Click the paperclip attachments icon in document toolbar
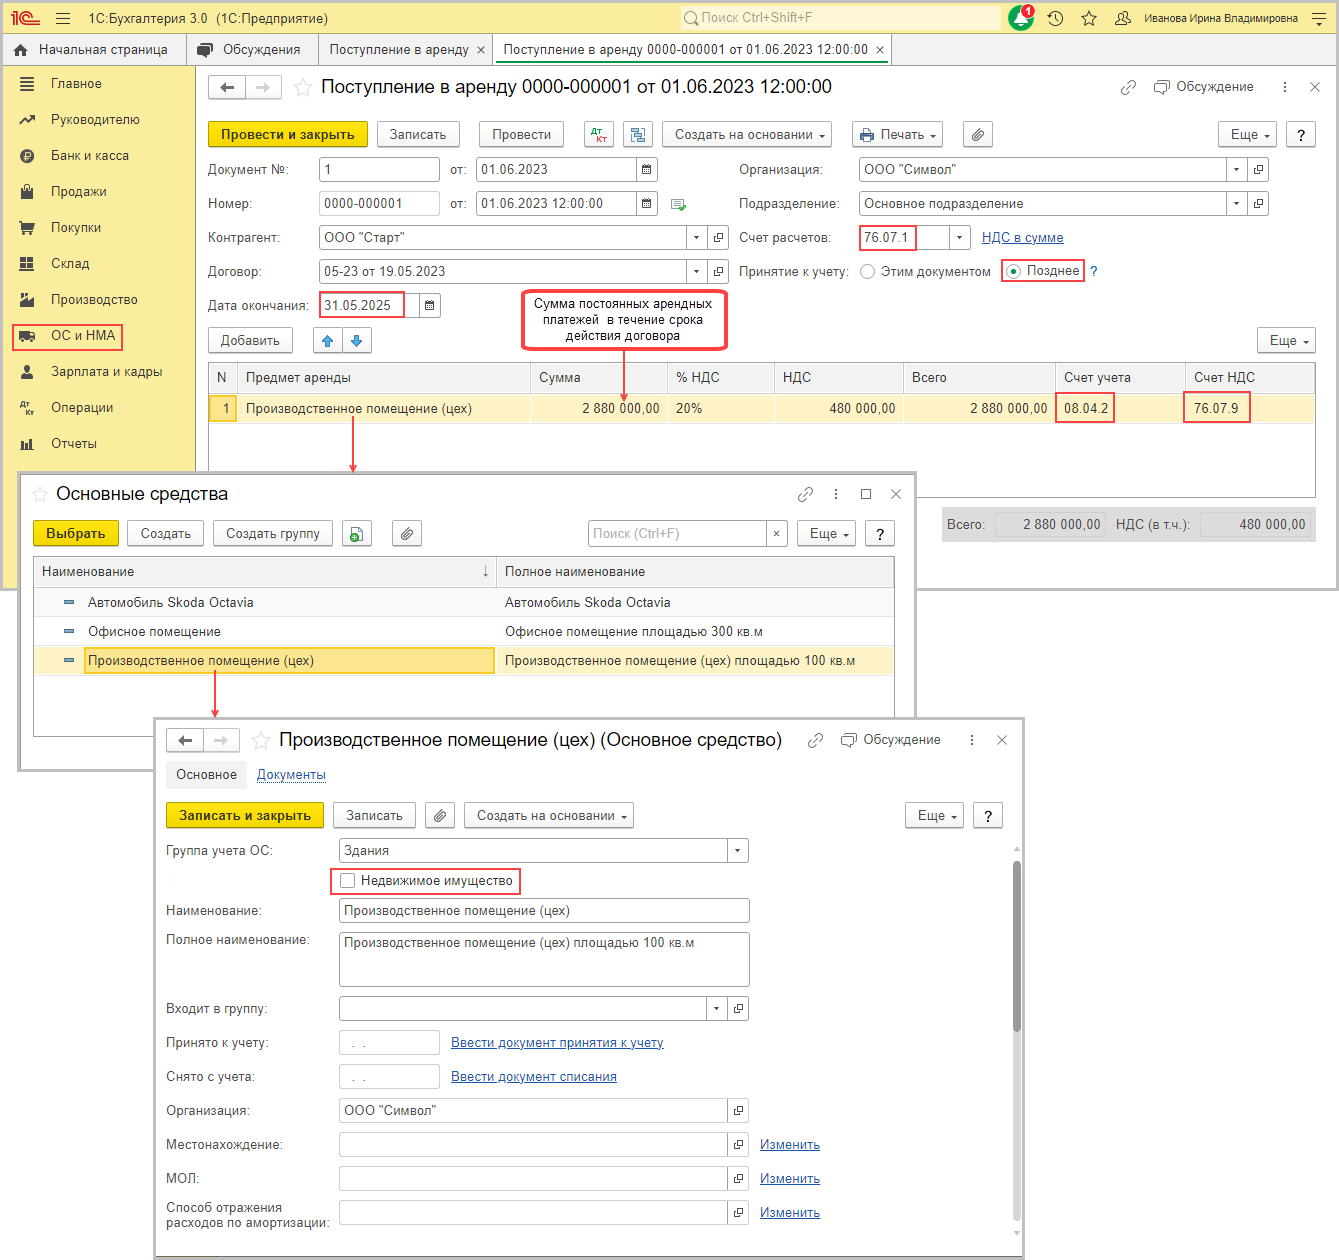This screenshot has width=1339, height=1260. pos(978,135)
